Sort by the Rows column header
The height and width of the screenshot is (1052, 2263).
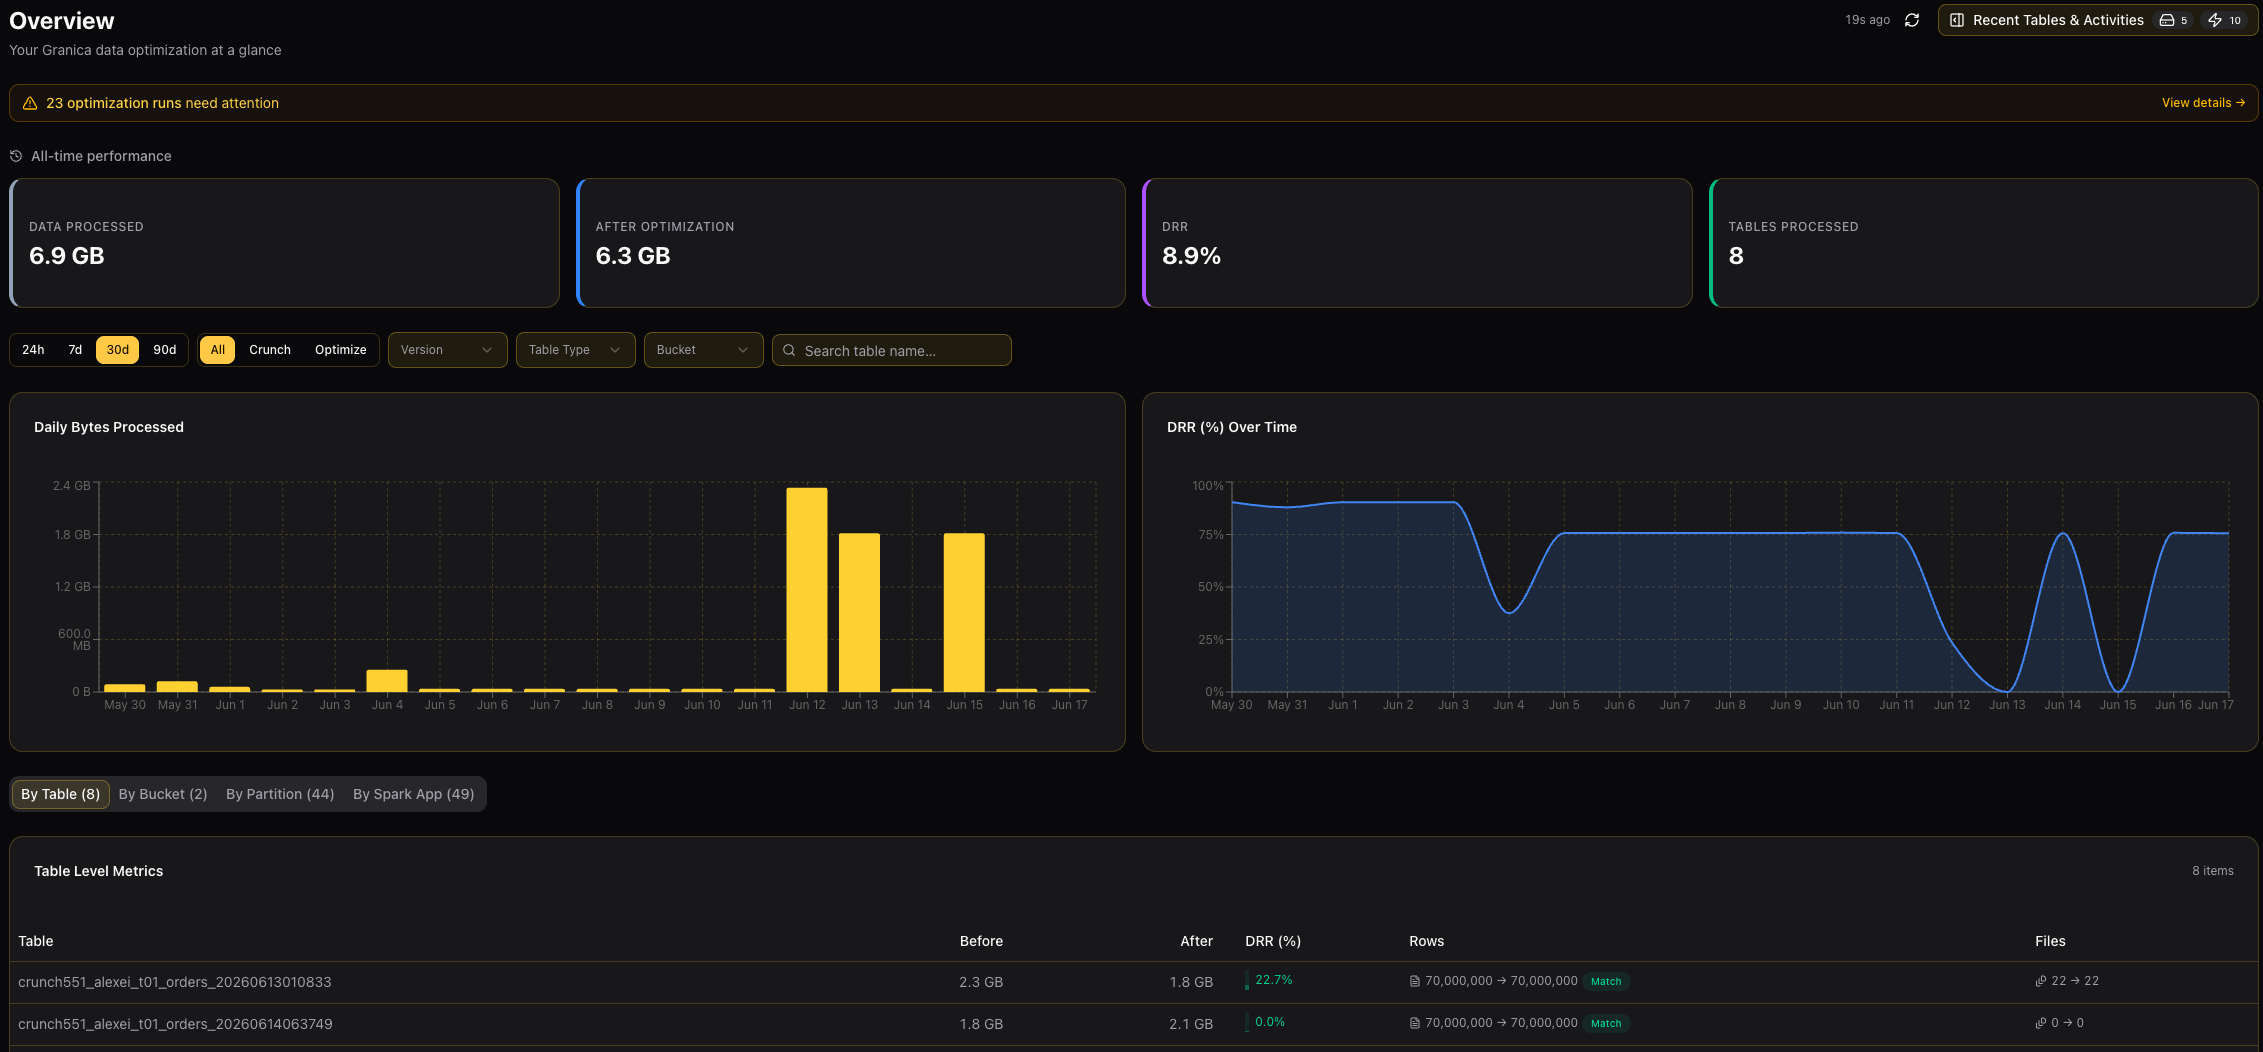(x=1426, y=941)
